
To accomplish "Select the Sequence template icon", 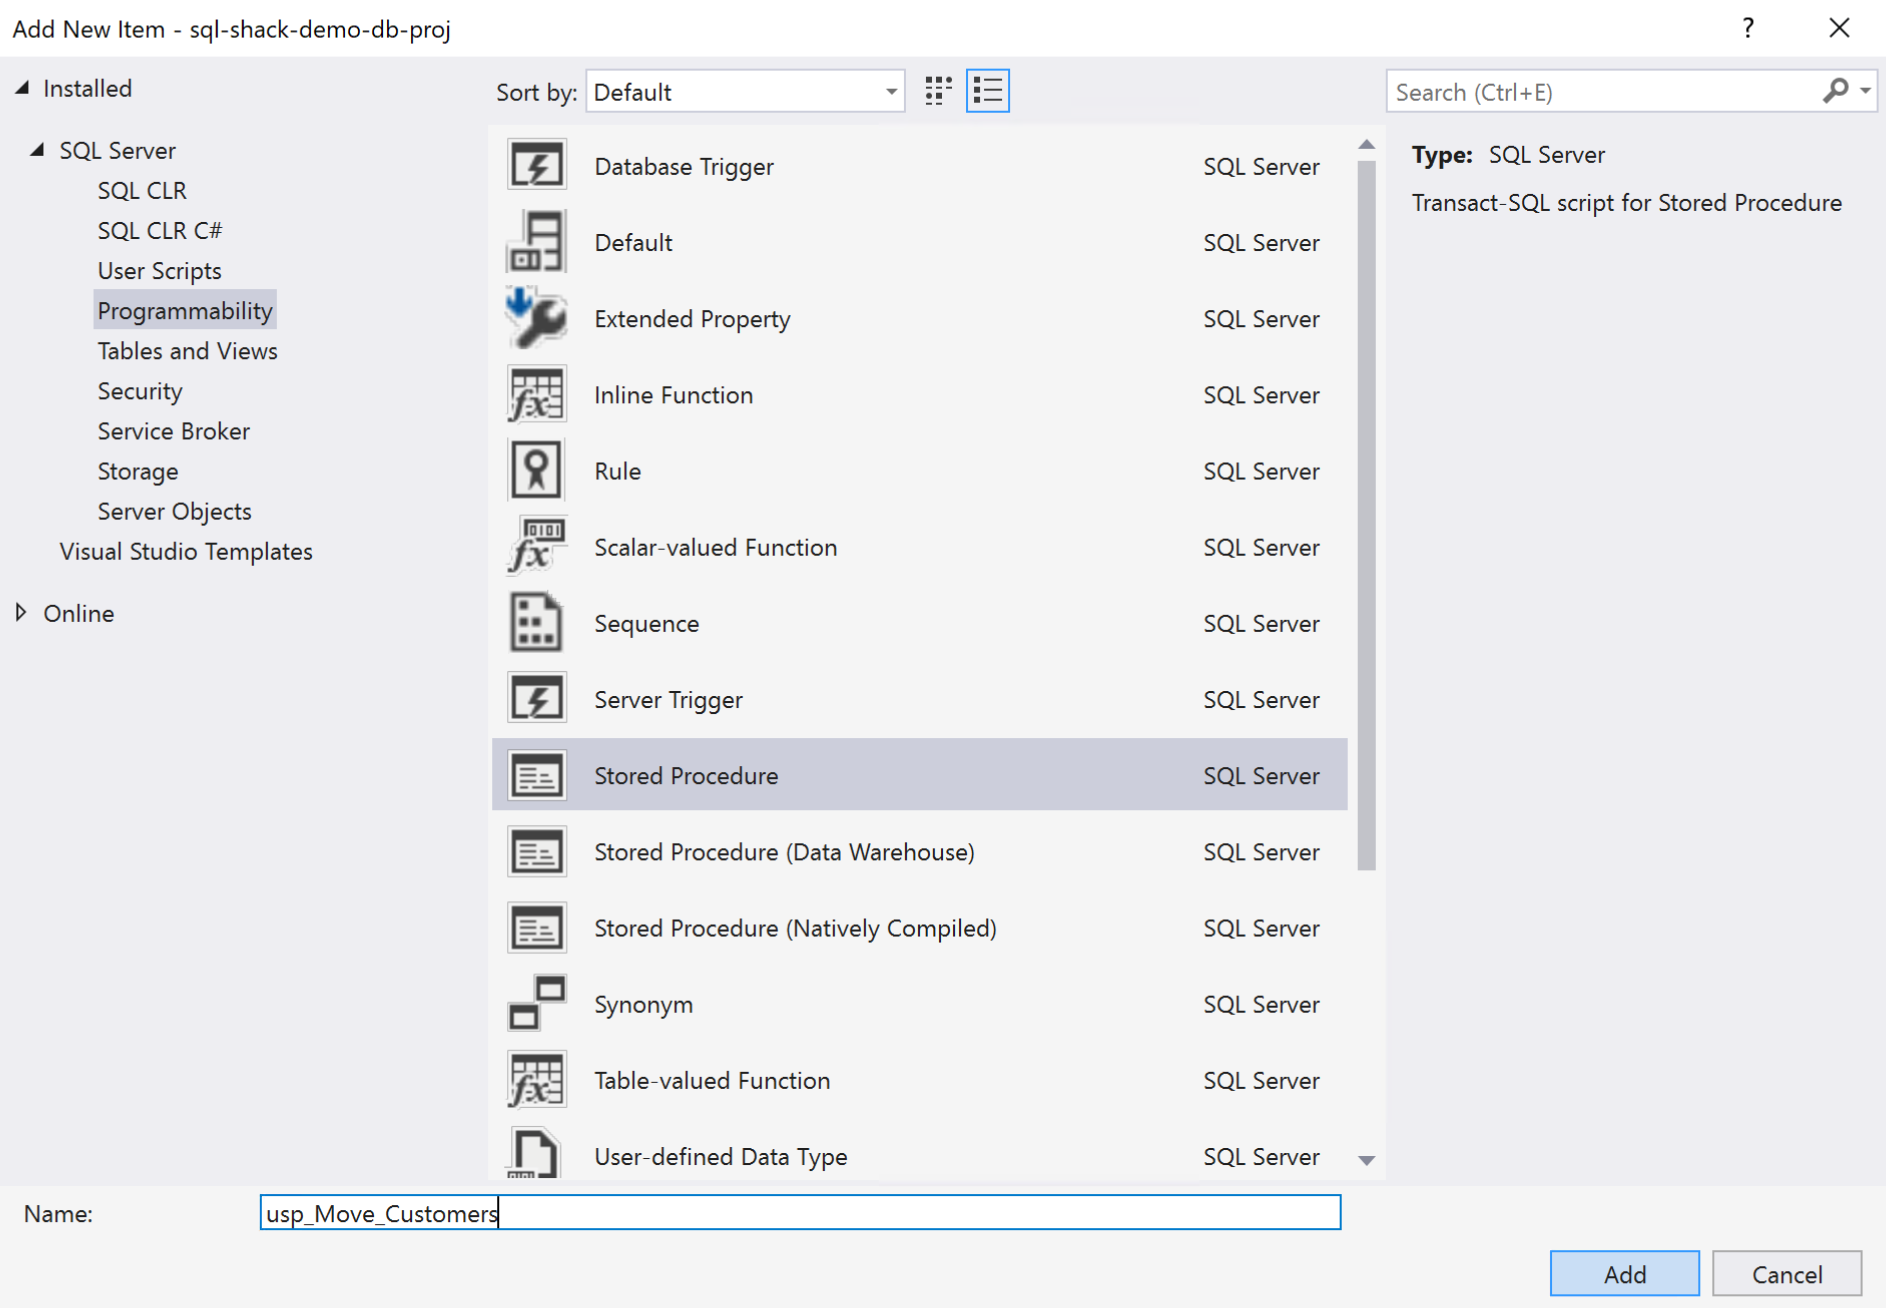I will (x=537, y=623).
